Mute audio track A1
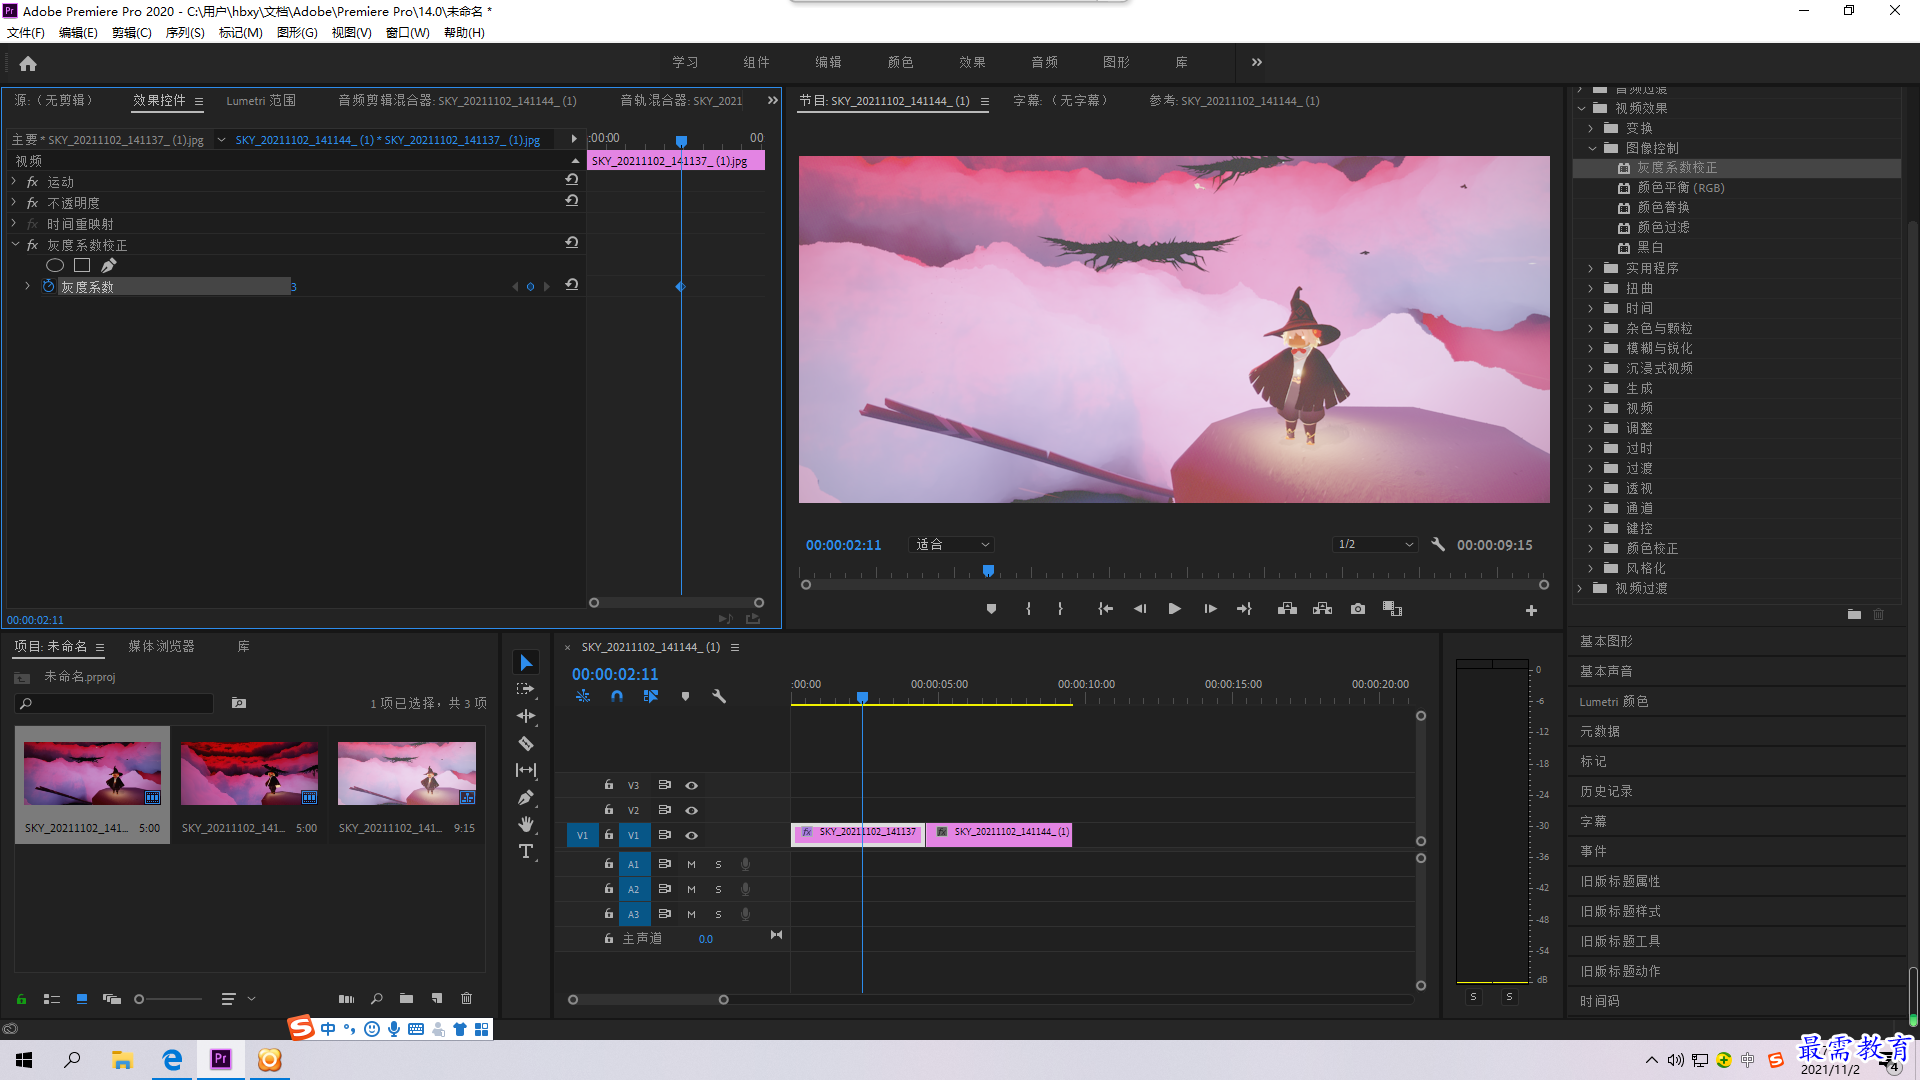This screenshot has height=1080, width=1920. click(x=691, y=864)
